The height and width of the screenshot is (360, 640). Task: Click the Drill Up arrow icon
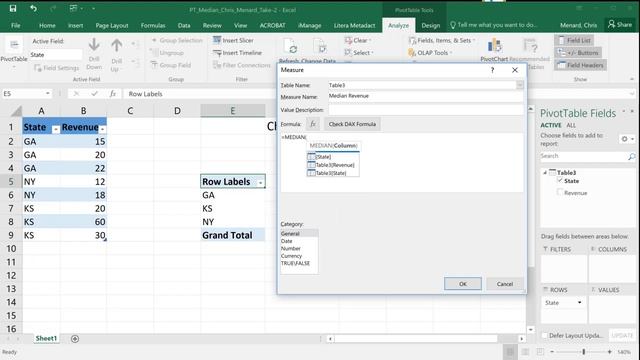click(117, 45)
